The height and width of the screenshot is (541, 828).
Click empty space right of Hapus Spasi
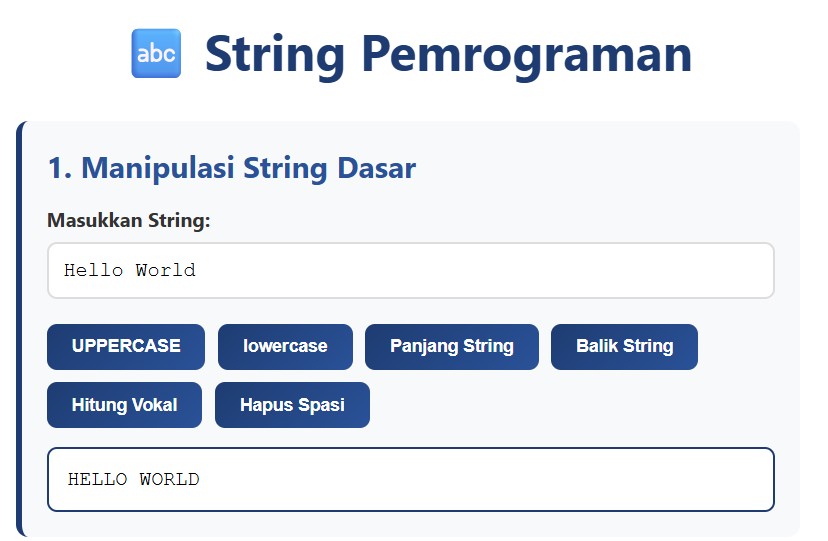570,405
